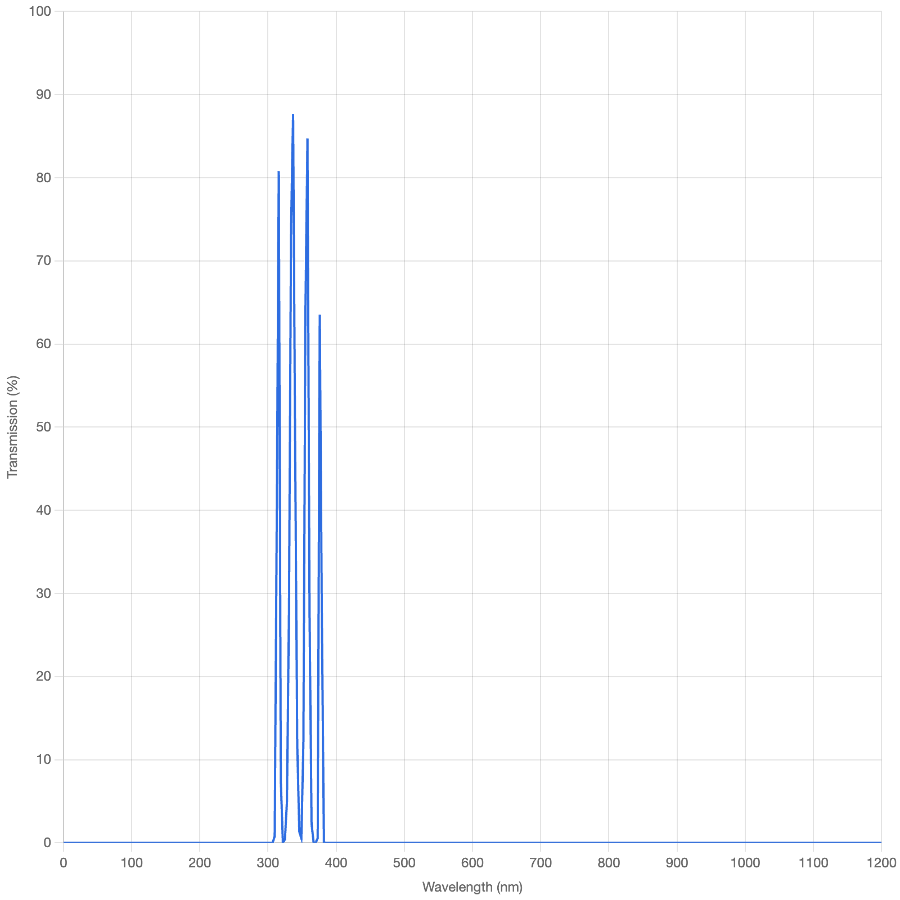Click the tallest peak of the blue spectrum curve
Screen dimensions: 900x900
pyautogui.click(x=293, y=116)
